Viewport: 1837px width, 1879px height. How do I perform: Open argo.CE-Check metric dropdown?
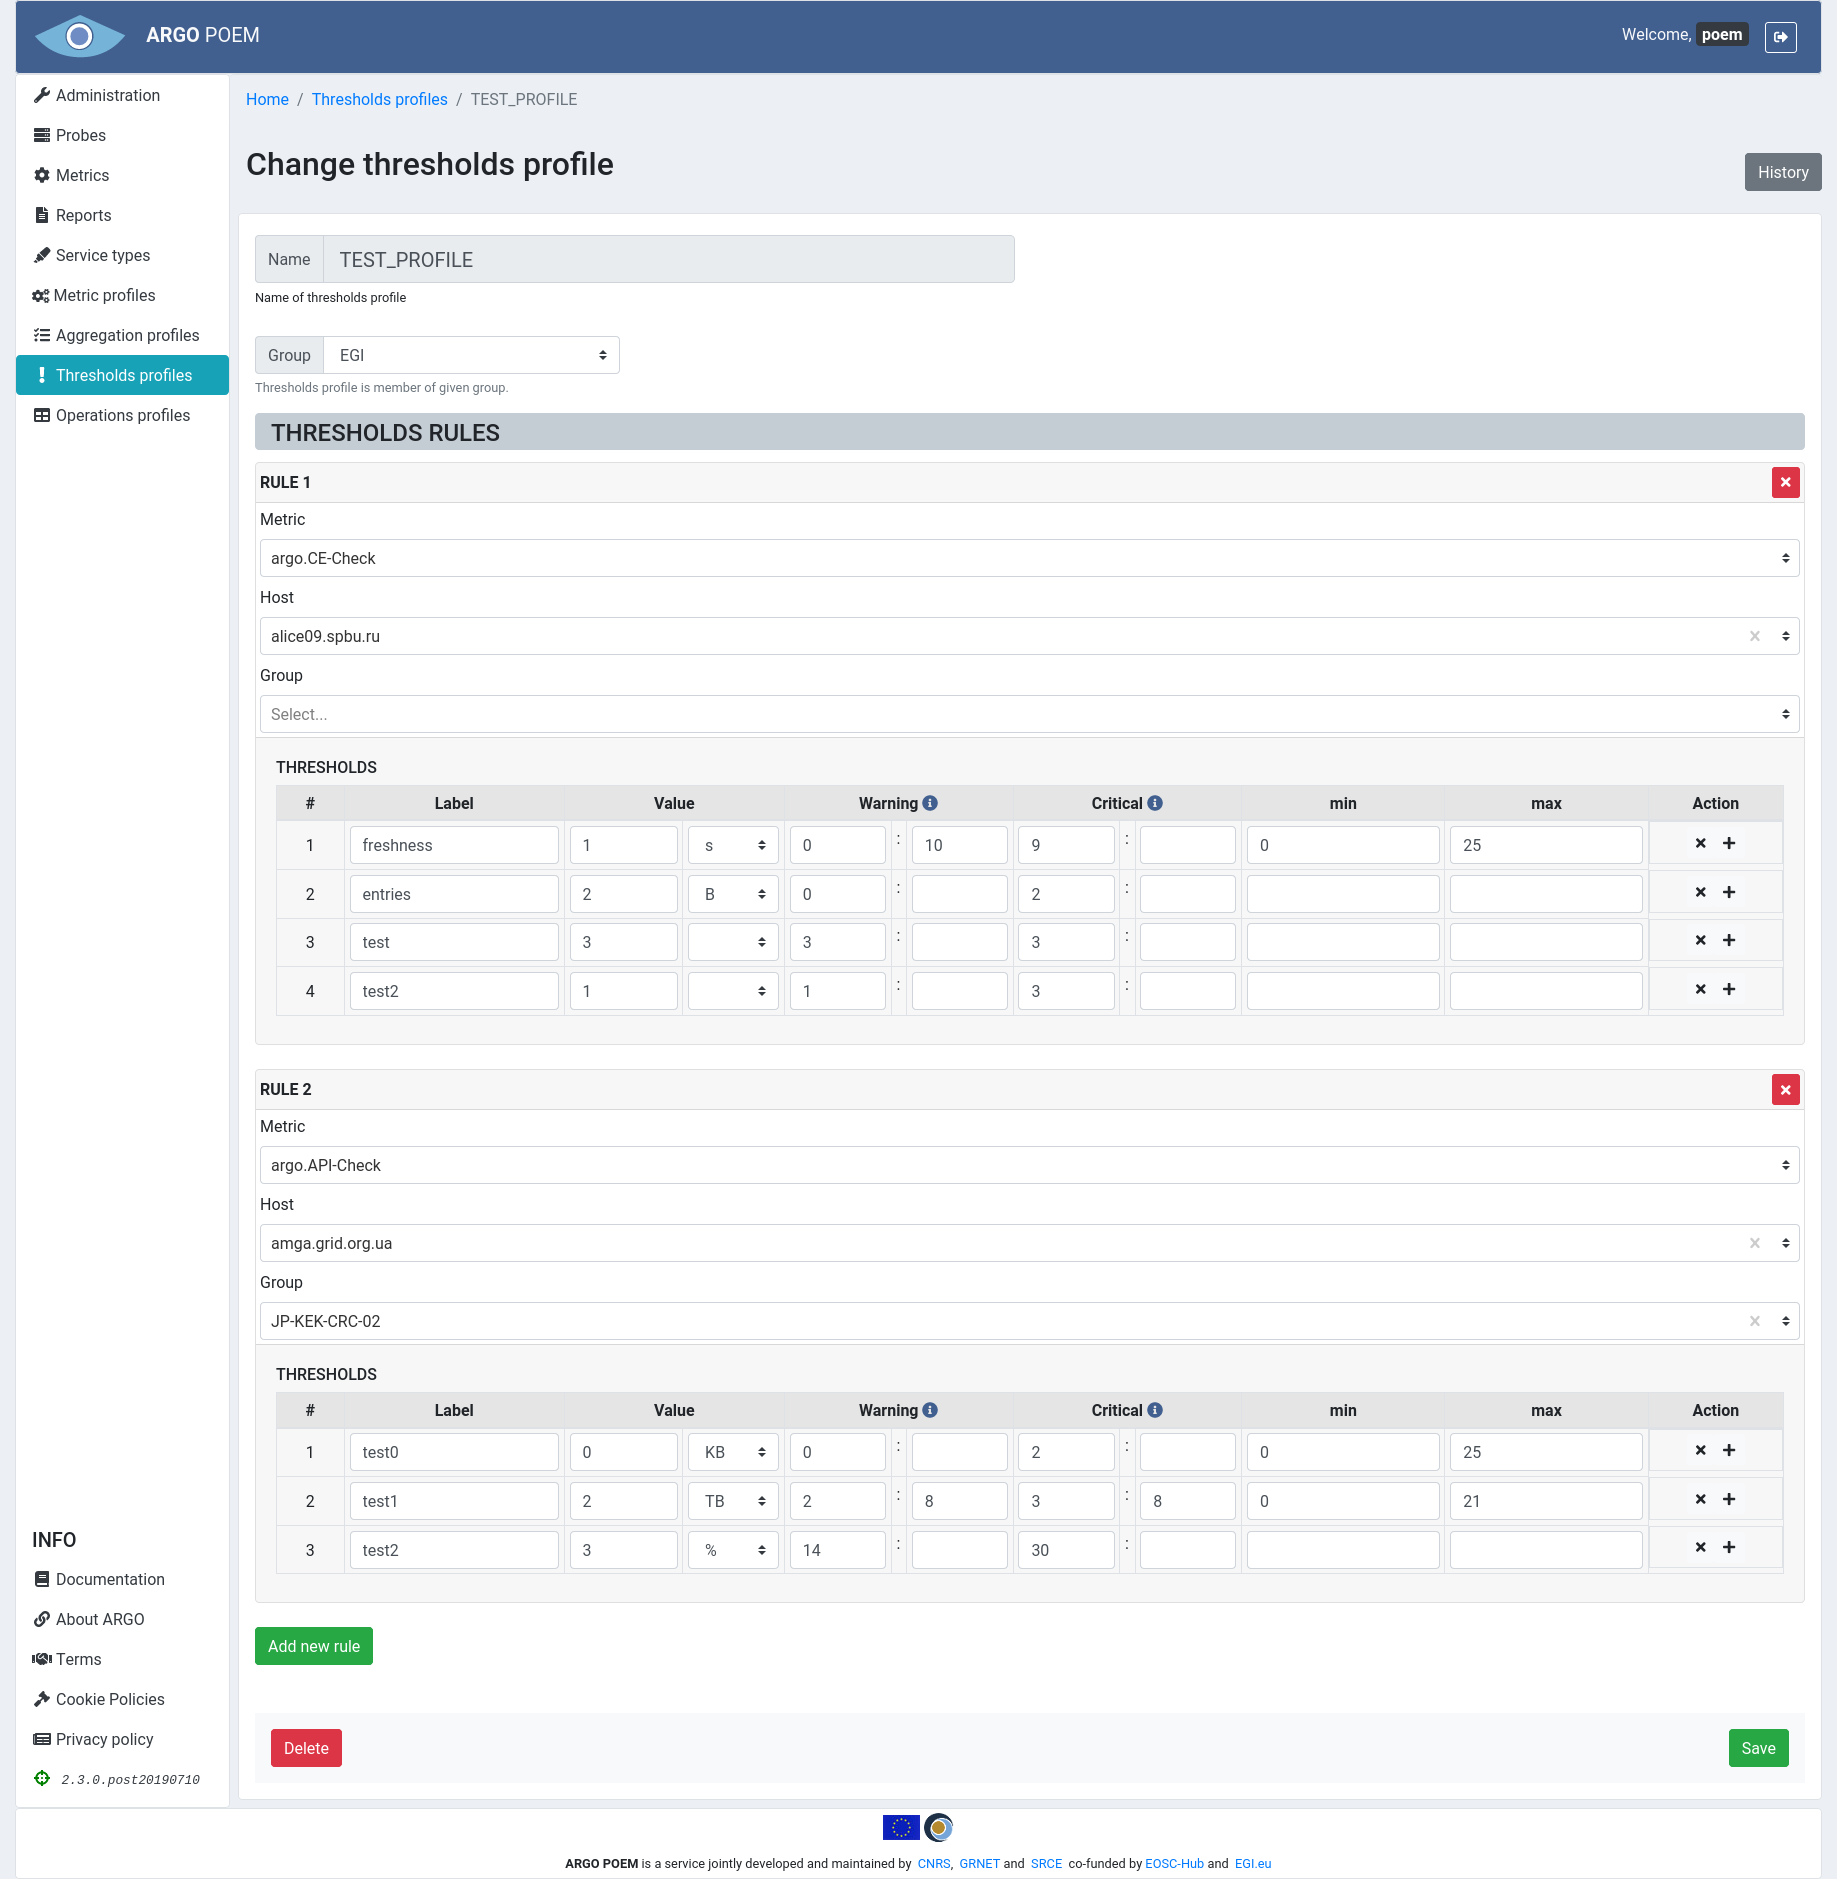pos(1029,558)
